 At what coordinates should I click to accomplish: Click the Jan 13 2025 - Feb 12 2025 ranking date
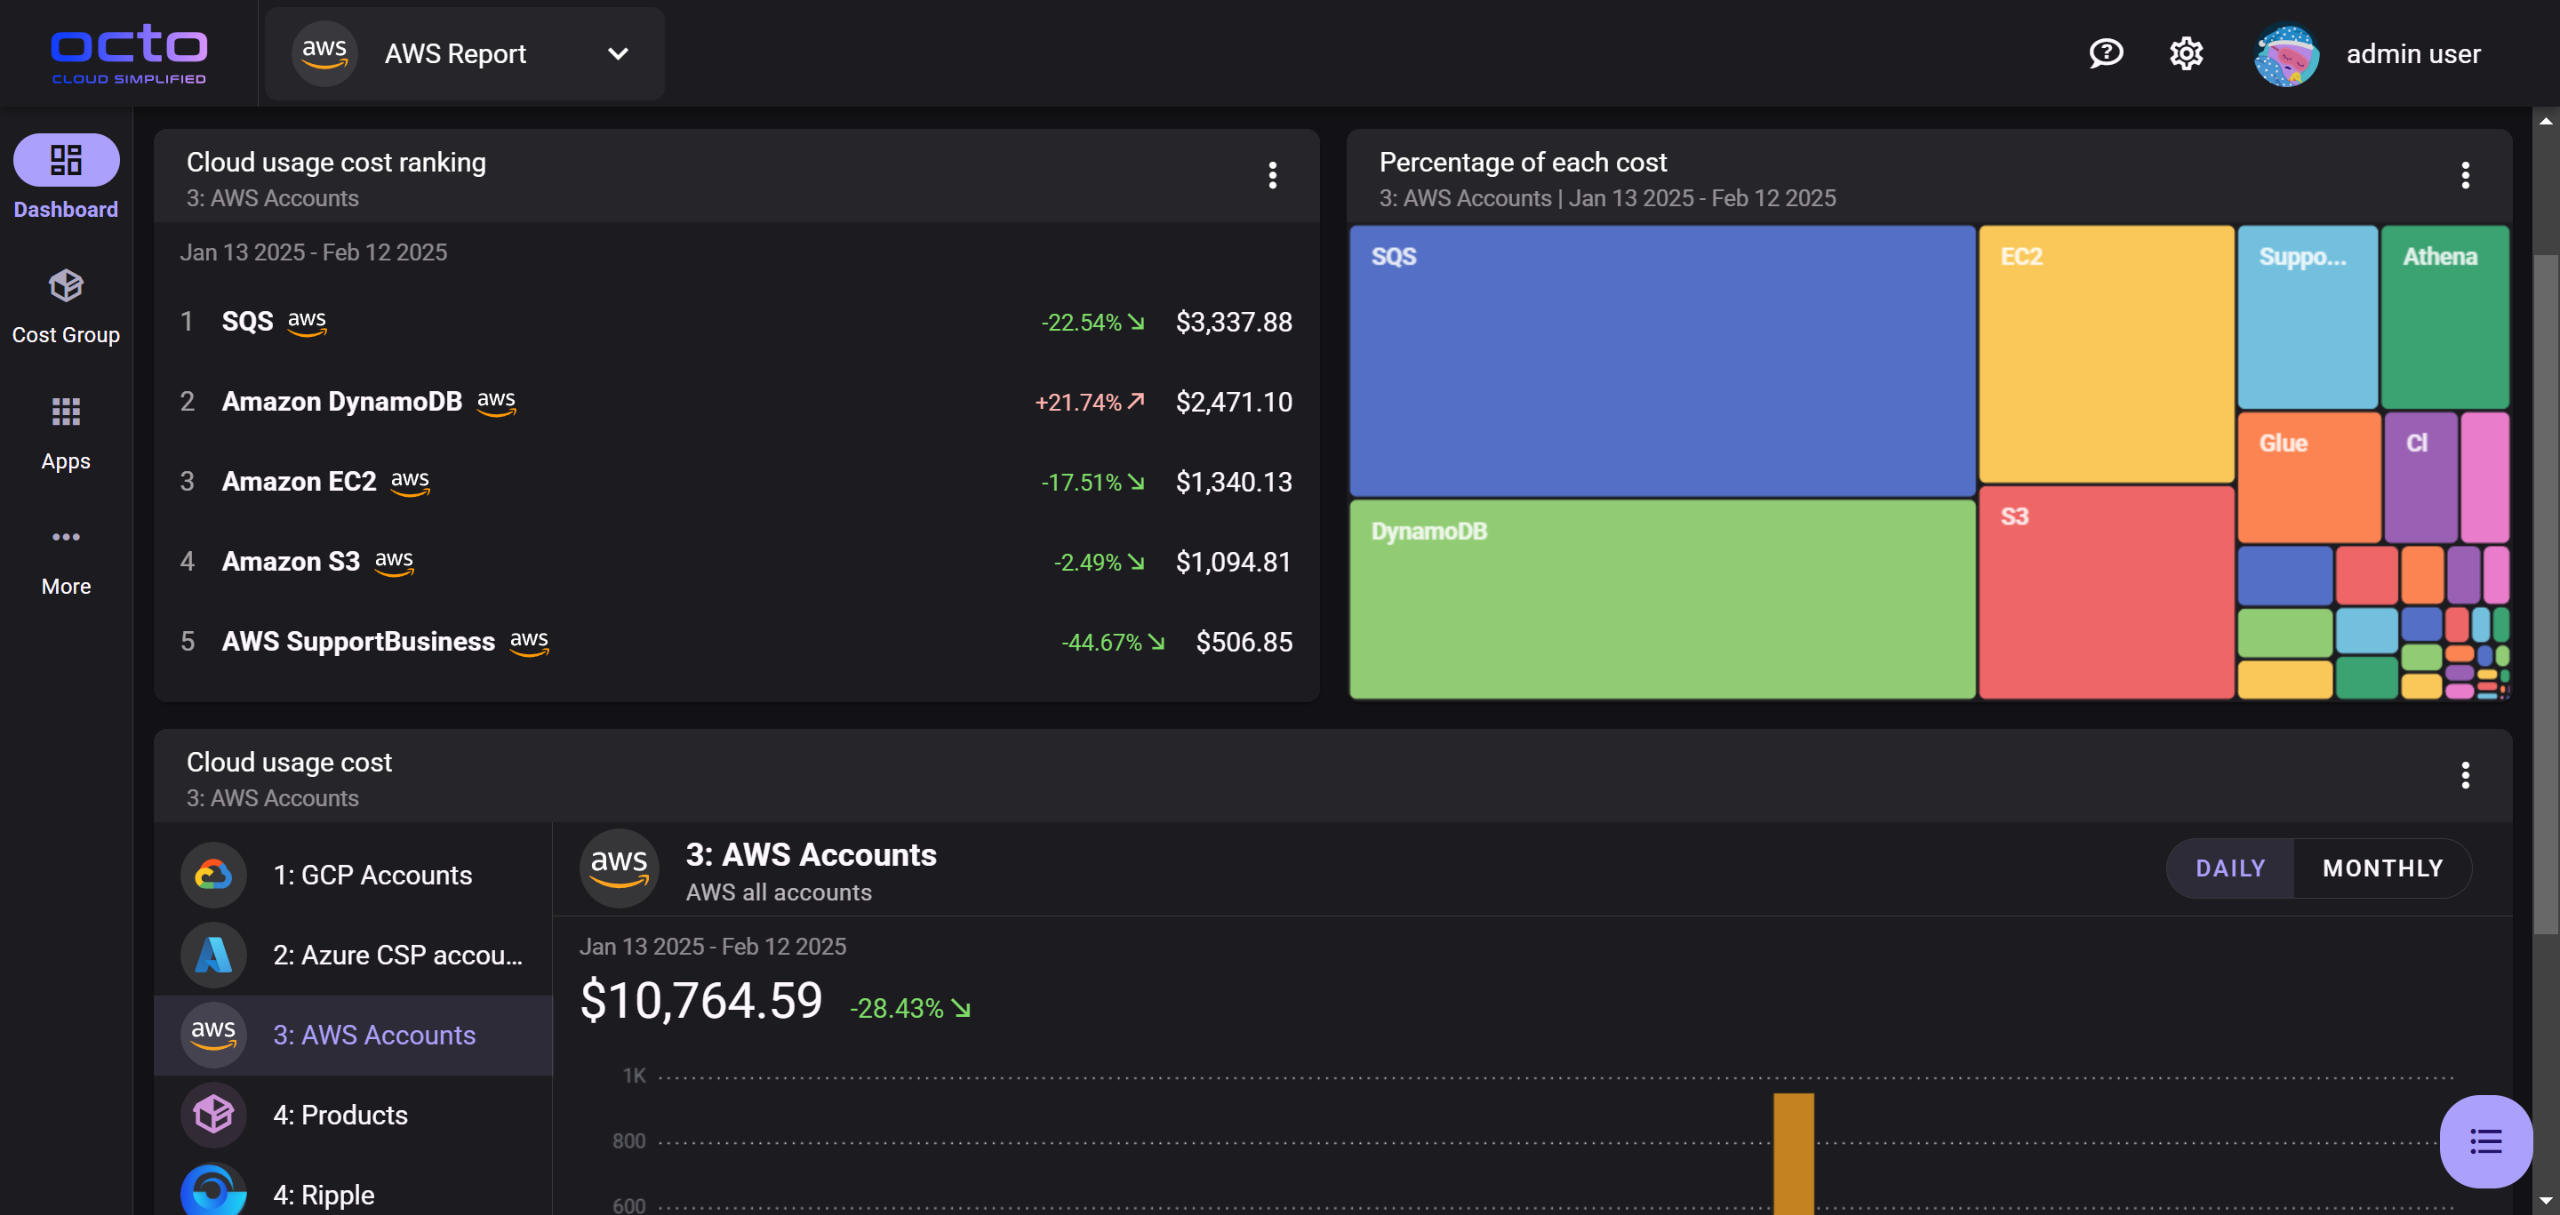(x=313, y=253)
